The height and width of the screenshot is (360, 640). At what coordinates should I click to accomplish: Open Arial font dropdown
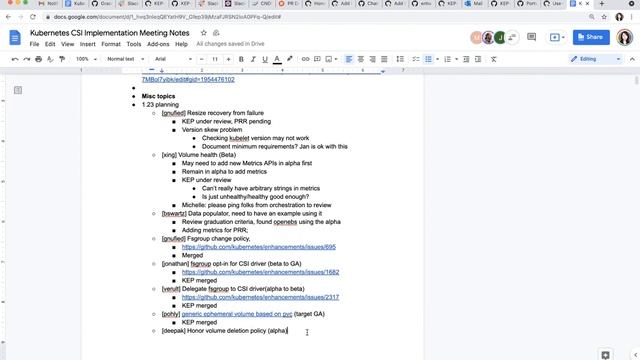173,59
